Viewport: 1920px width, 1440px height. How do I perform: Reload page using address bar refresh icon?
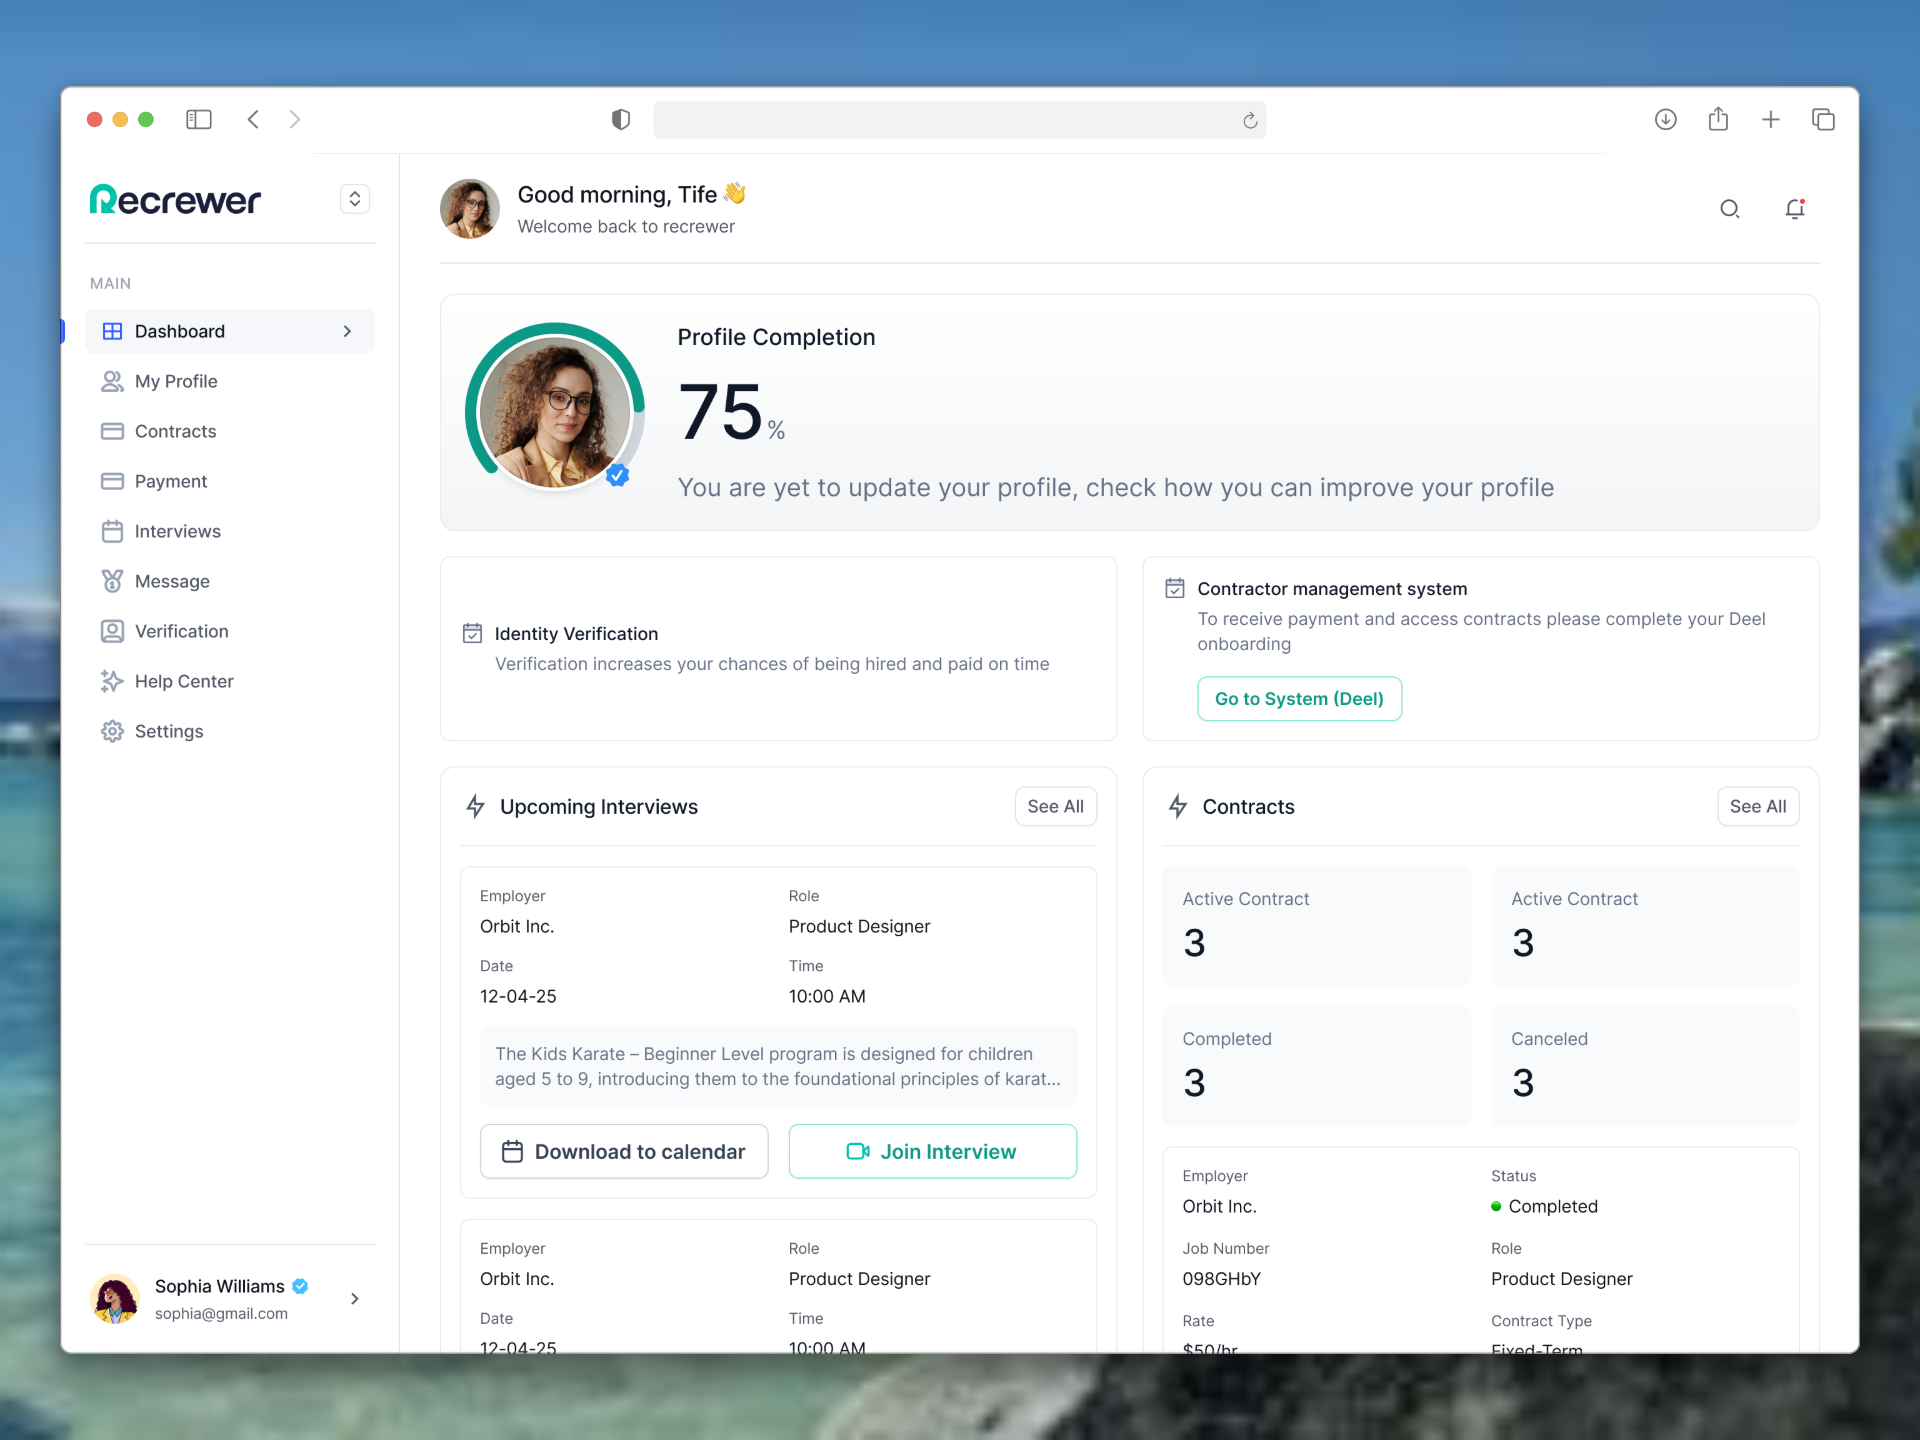coord(1250,121)
